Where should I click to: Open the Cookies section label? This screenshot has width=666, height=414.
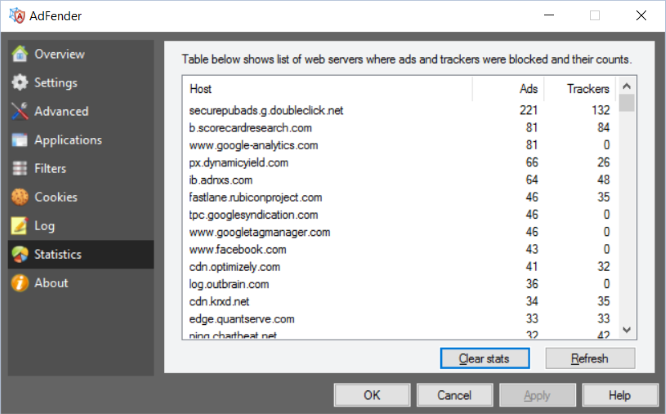(56, 197)
